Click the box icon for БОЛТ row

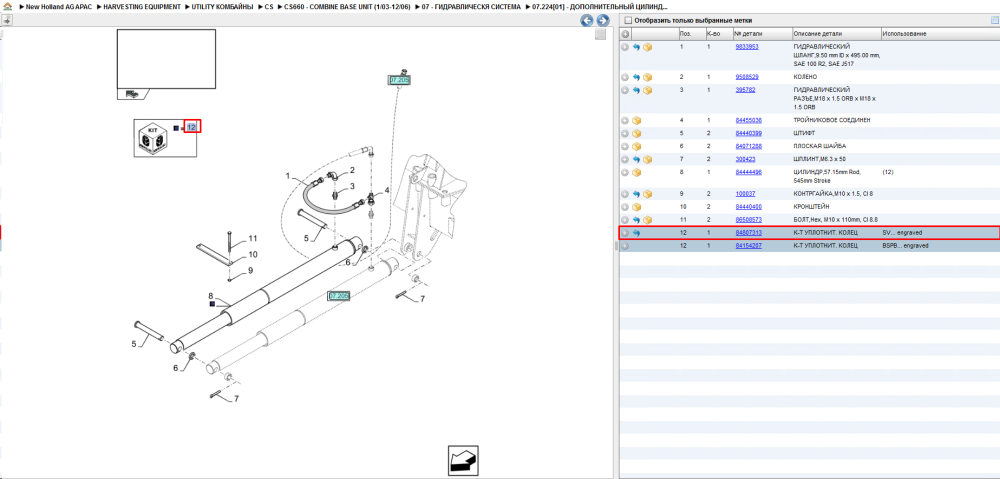(x=647, y=220)
